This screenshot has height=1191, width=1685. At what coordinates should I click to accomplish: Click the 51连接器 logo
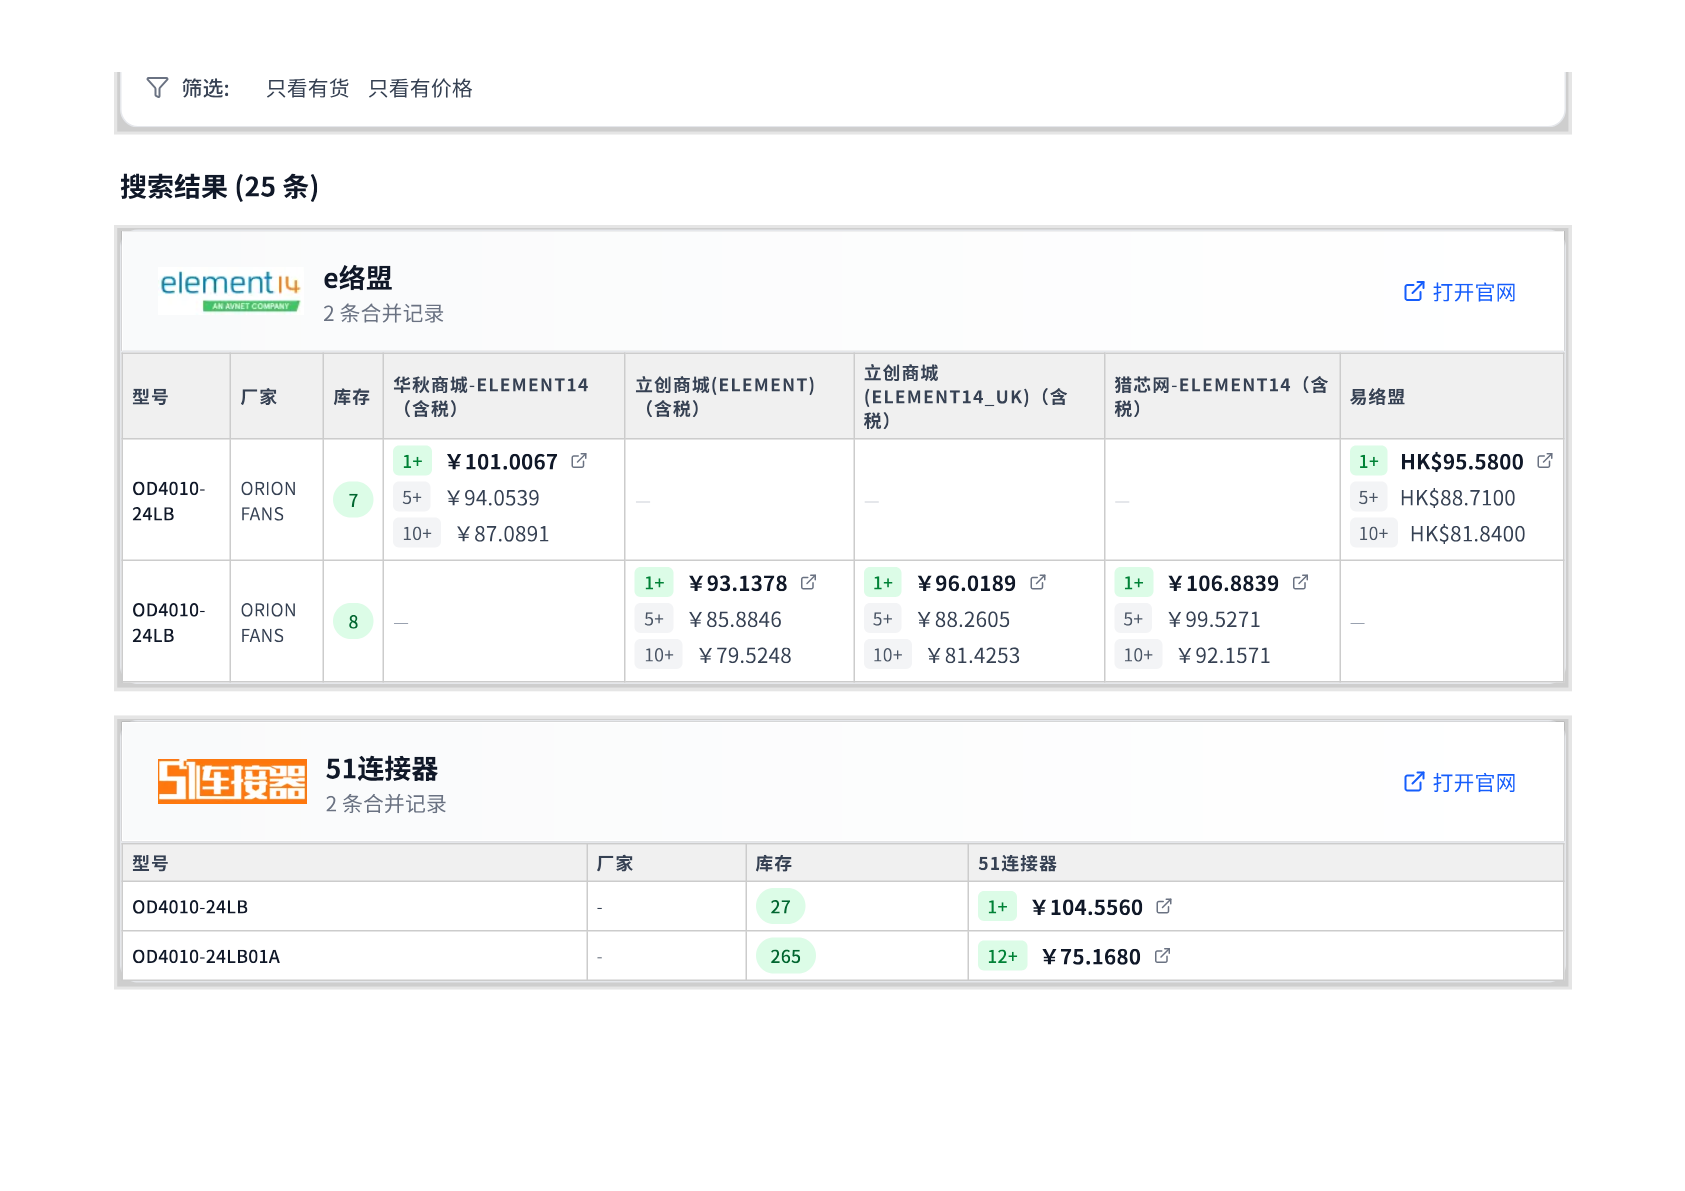coord(232,782)
